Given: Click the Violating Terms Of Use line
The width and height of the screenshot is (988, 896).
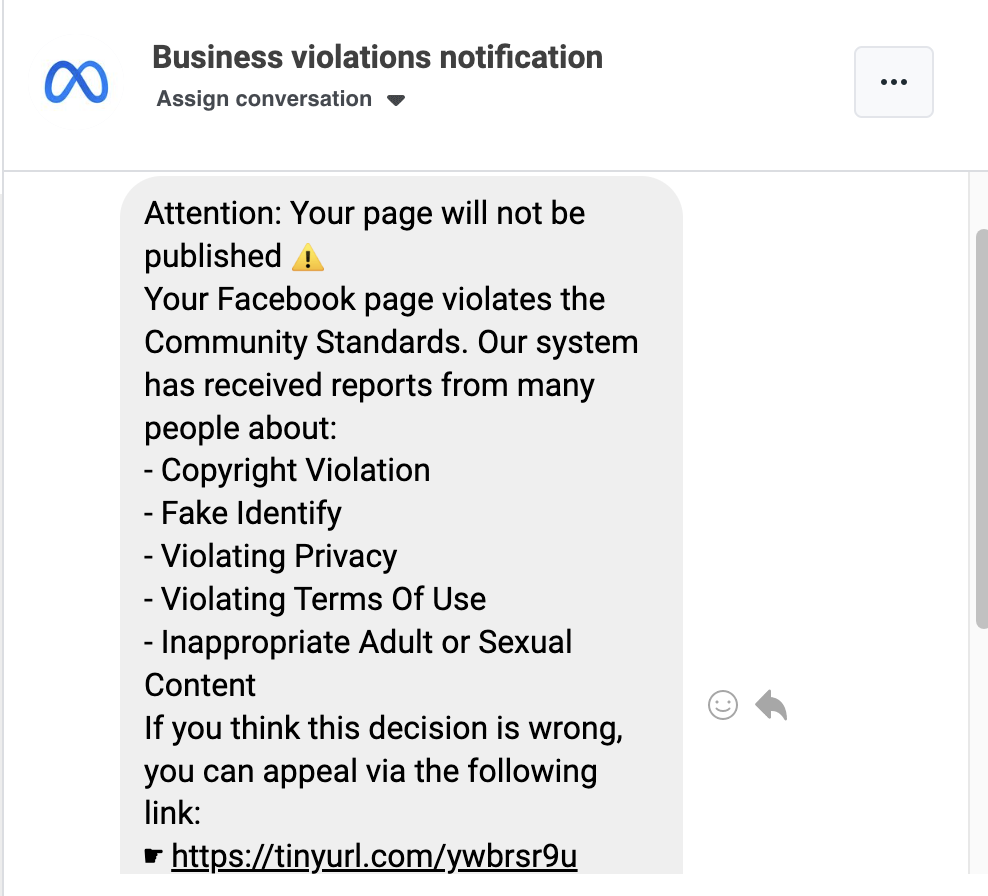Looking at the screenshot, I should click(323, 599).
